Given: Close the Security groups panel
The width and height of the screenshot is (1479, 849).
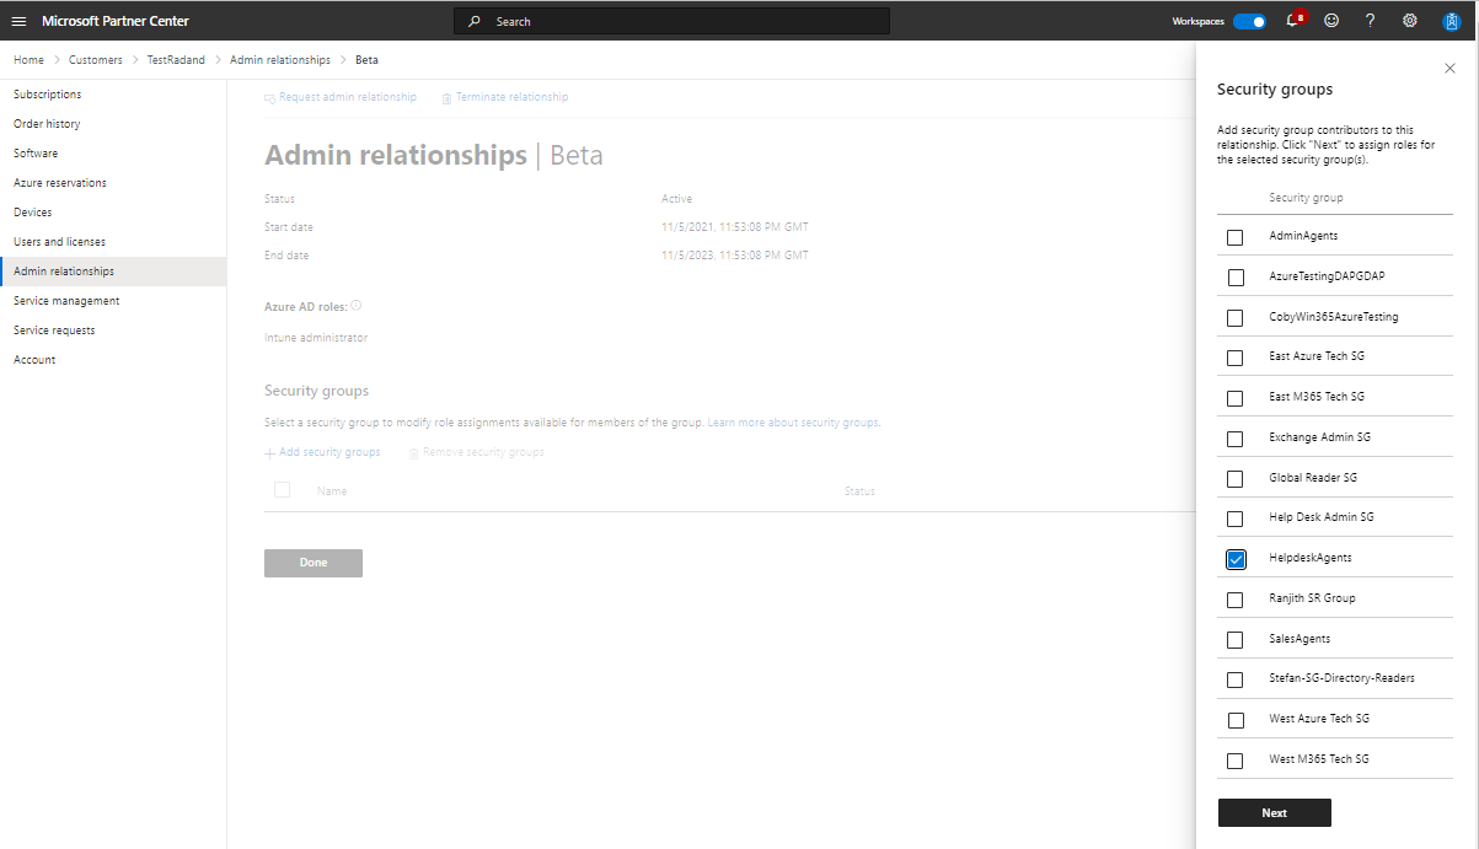Looking at the screenshot, I should point(1450,68).
